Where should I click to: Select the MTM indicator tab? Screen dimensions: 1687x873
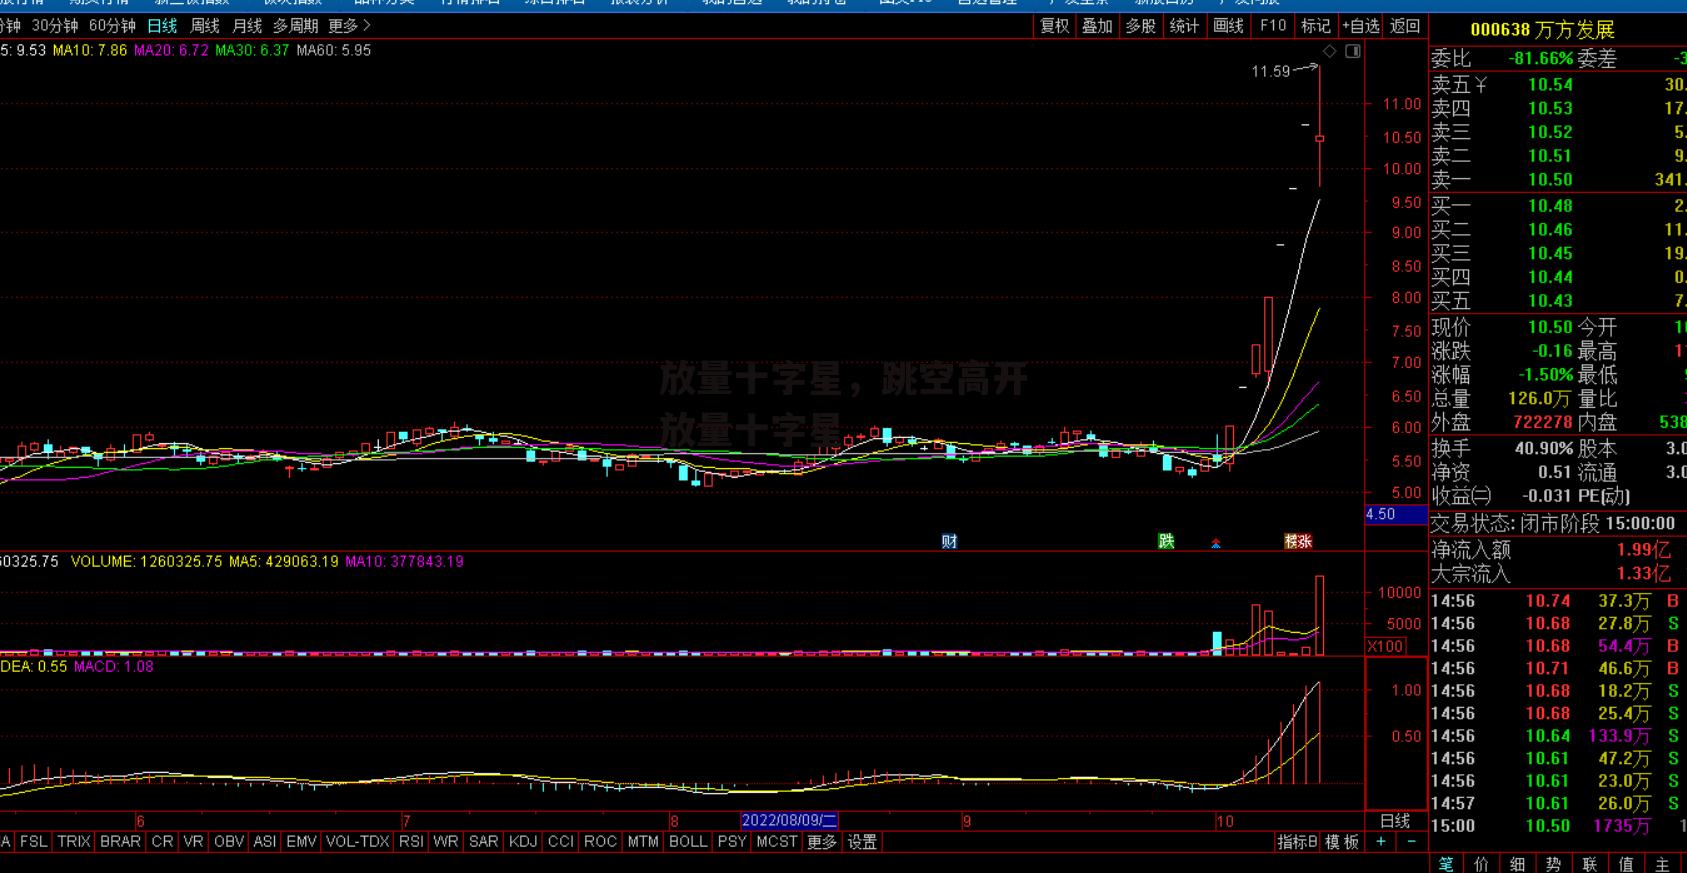click(643, 842)
